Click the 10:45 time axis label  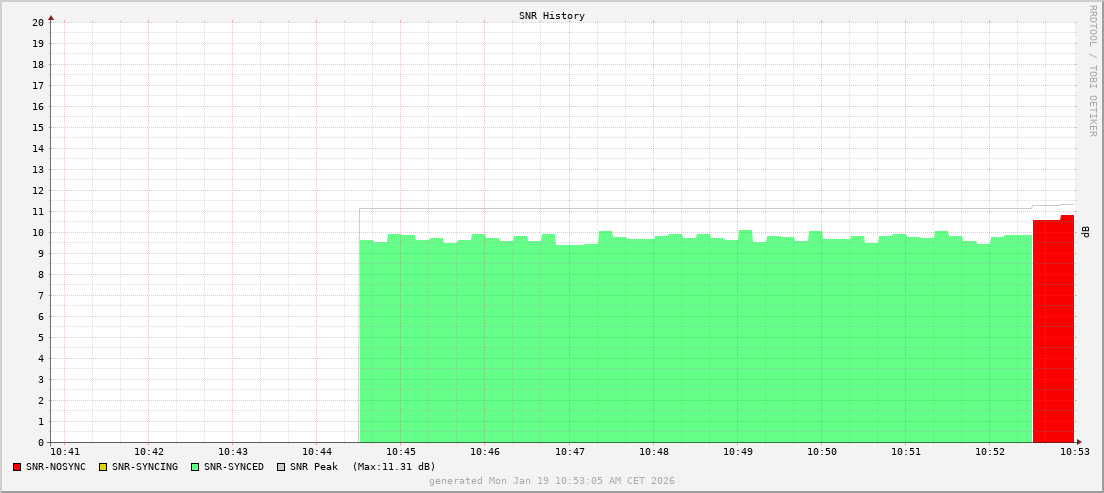[400, 452]
